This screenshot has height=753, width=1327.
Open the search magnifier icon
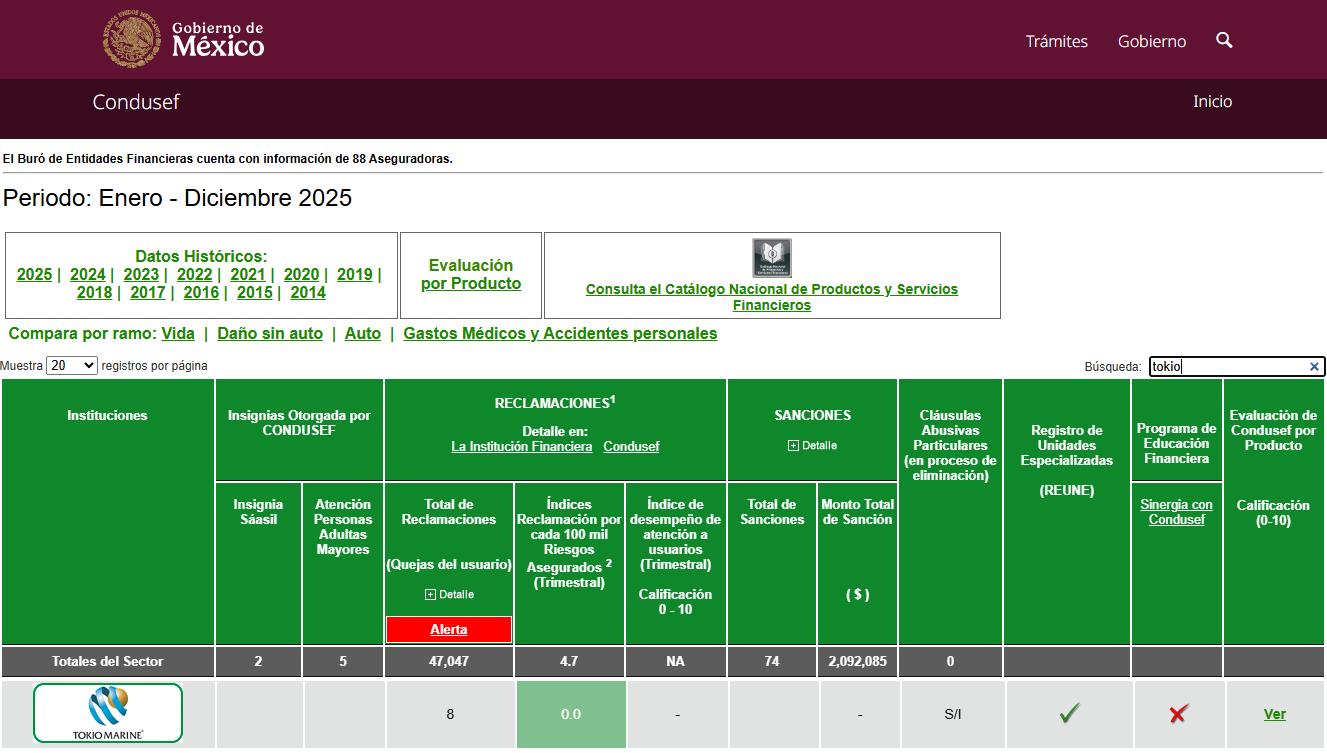(1224, 40)
